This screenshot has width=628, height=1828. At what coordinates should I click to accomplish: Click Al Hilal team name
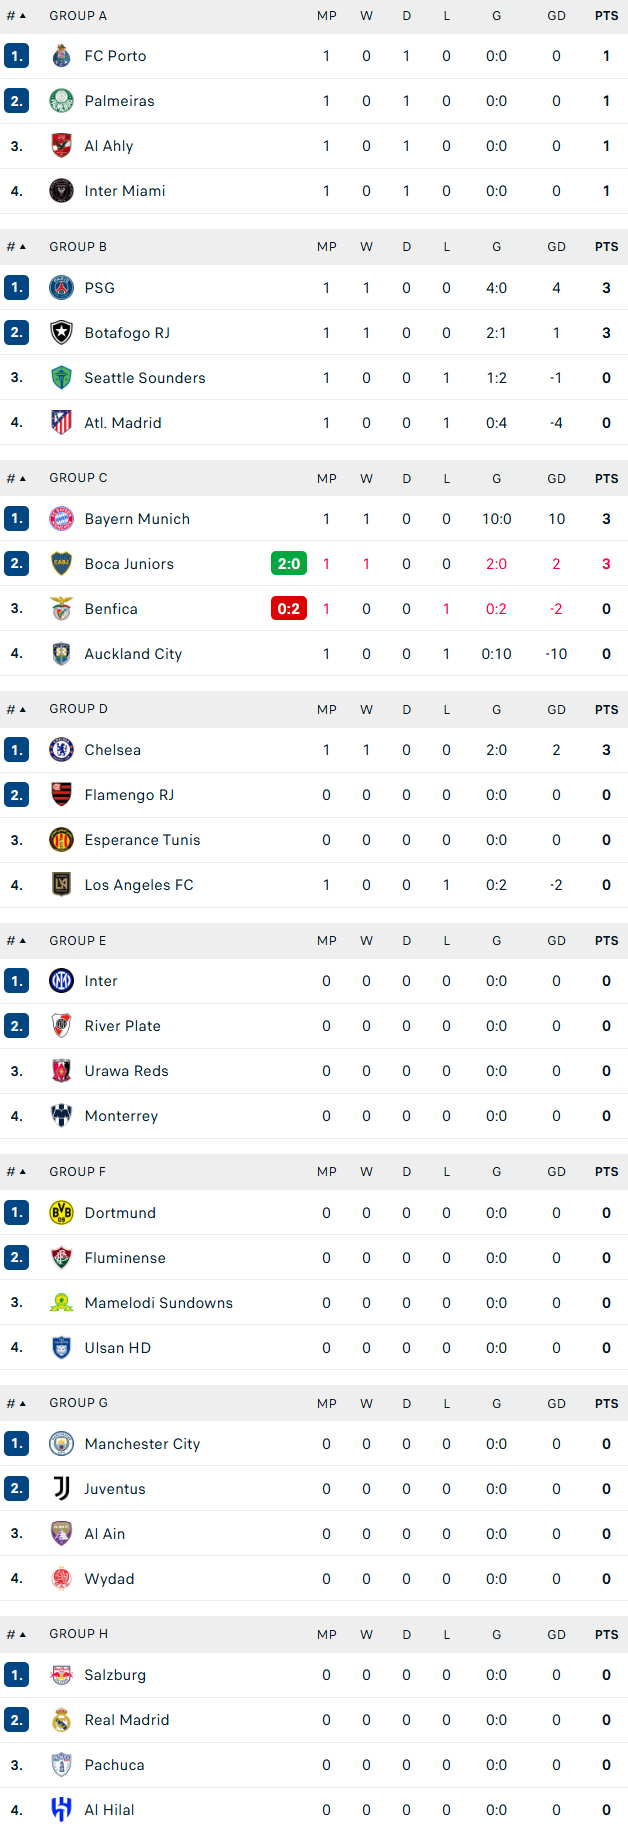pyautogui.click(x=109, y=1810)
